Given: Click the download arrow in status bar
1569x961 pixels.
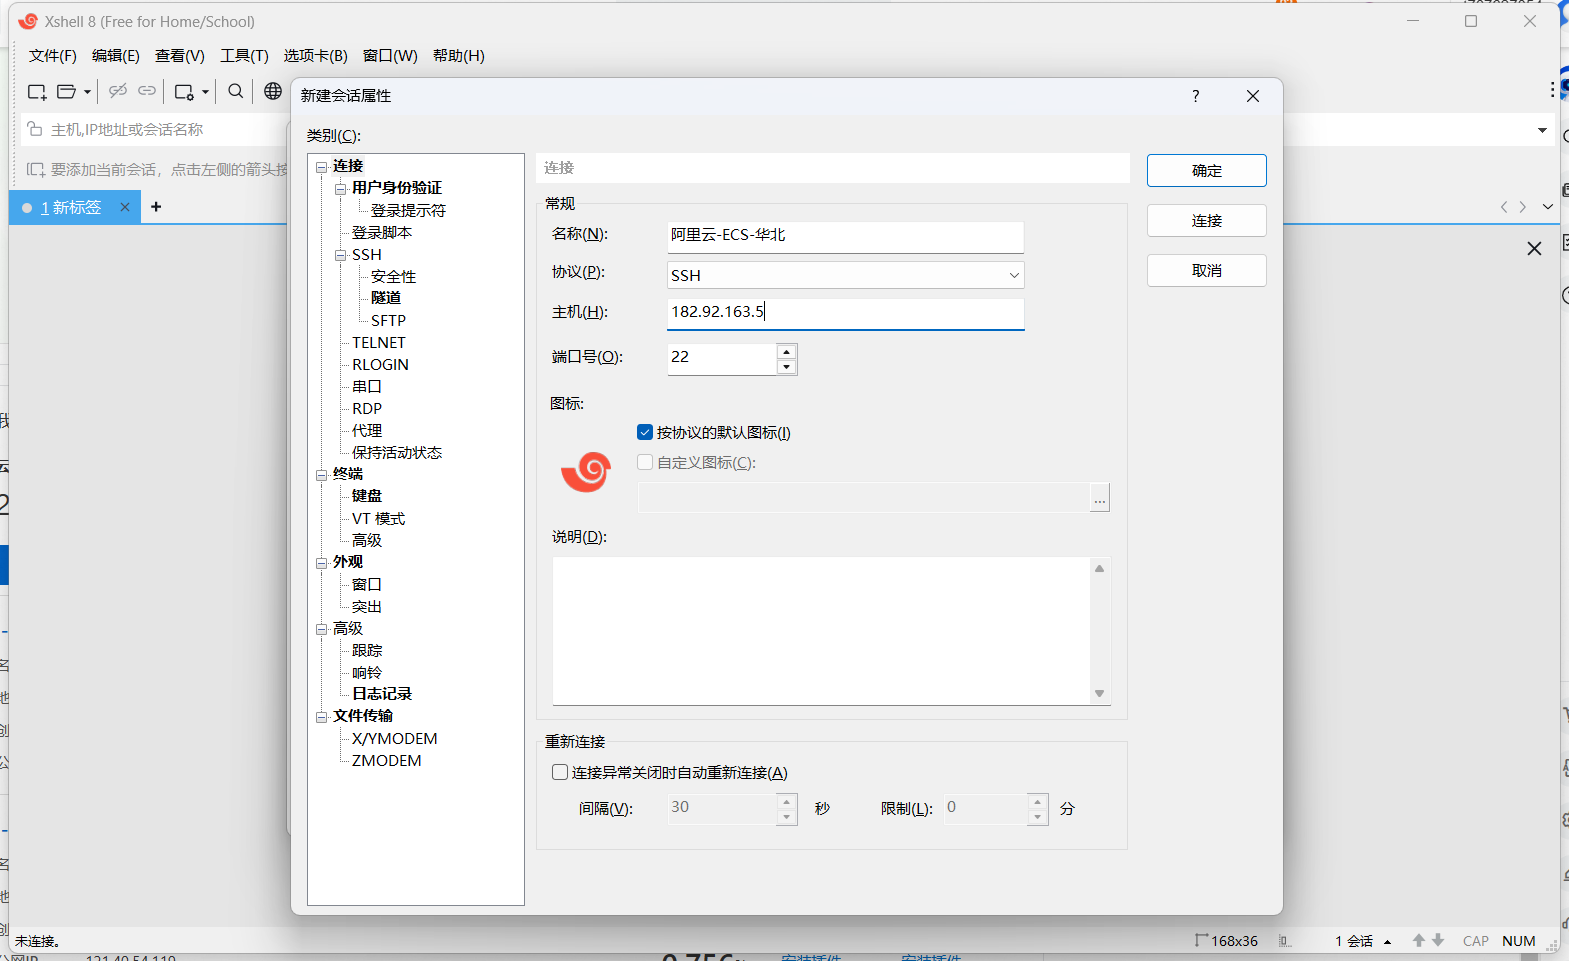Looking at the screenshot, I should click(1438, 940).
